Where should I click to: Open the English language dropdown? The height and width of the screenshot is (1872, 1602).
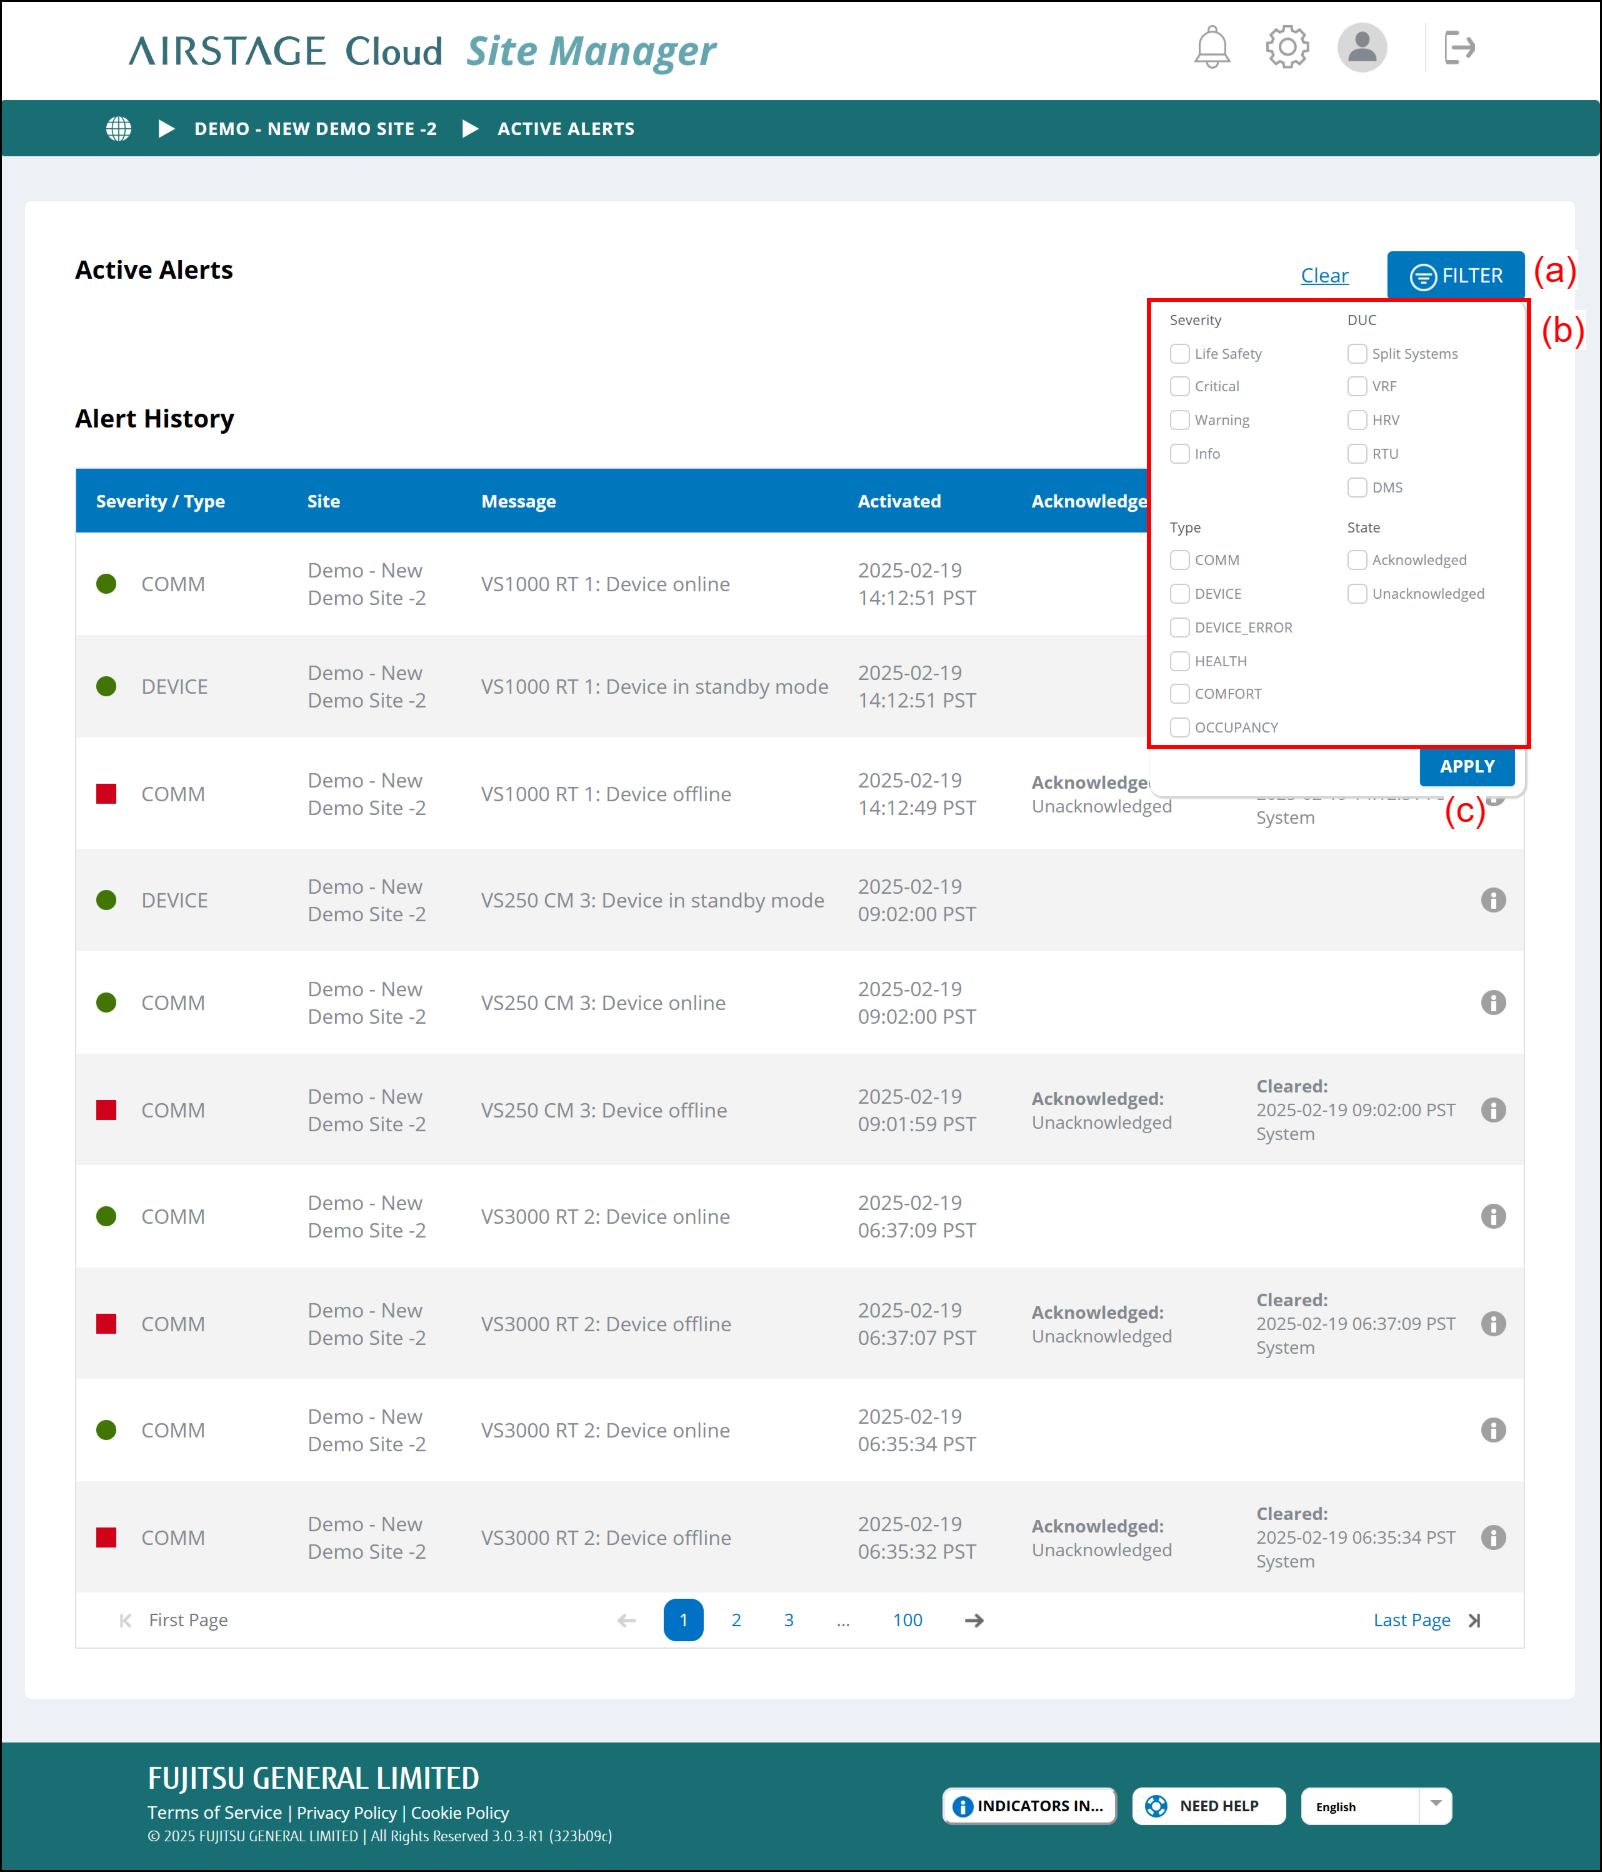(1376, 1806)
